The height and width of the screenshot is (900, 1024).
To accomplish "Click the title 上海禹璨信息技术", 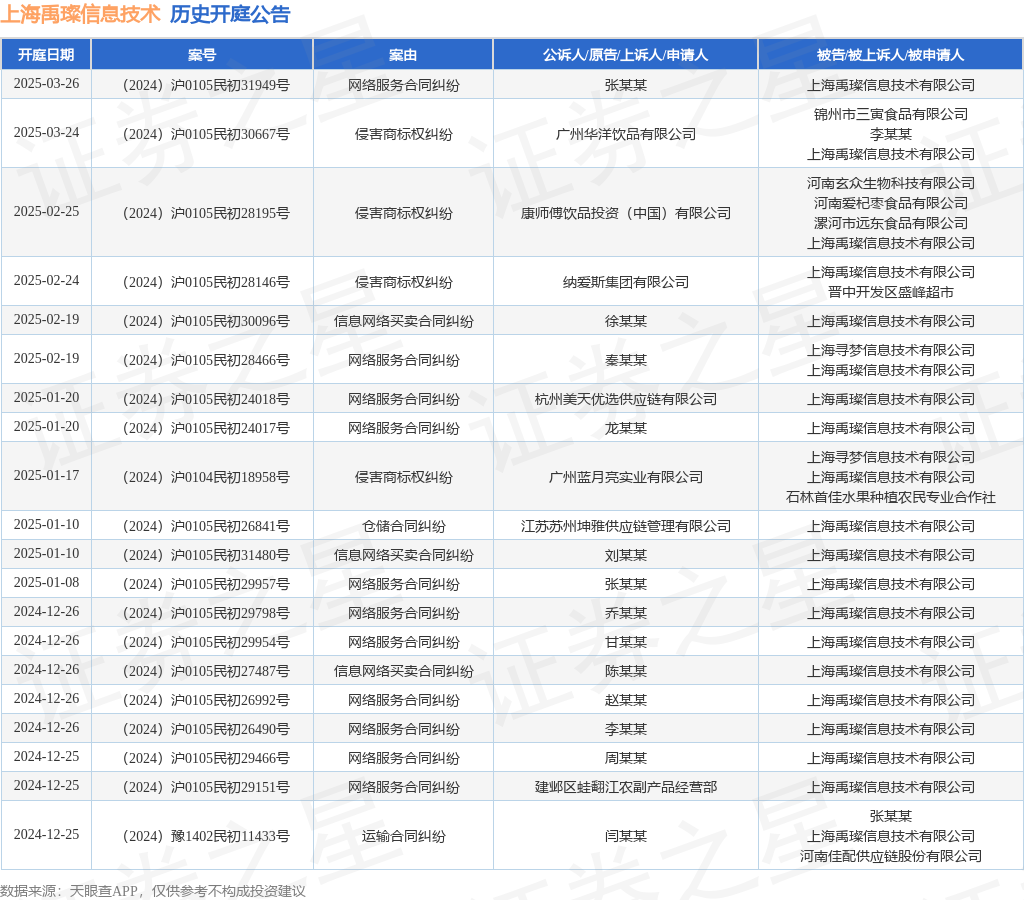I will pyautogui.click(x=80, y=14).
